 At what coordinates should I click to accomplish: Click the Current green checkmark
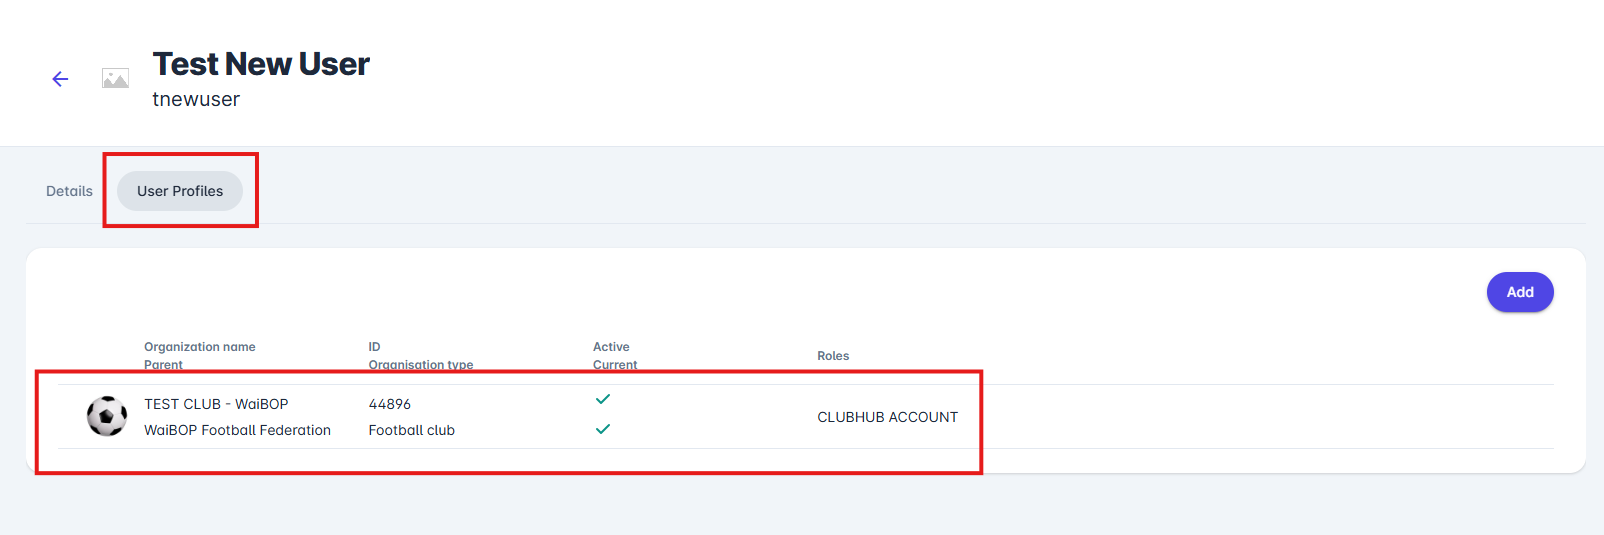[603, 429]
